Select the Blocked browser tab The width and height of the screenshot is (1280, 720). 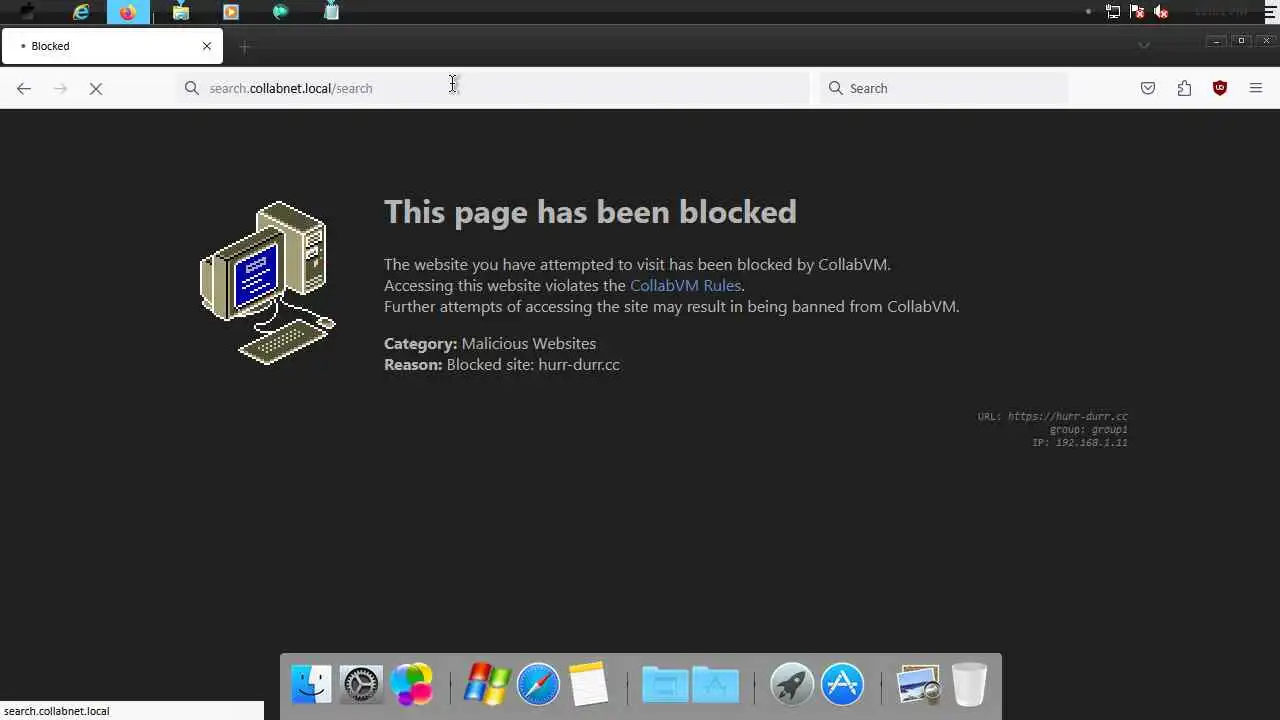112,46
